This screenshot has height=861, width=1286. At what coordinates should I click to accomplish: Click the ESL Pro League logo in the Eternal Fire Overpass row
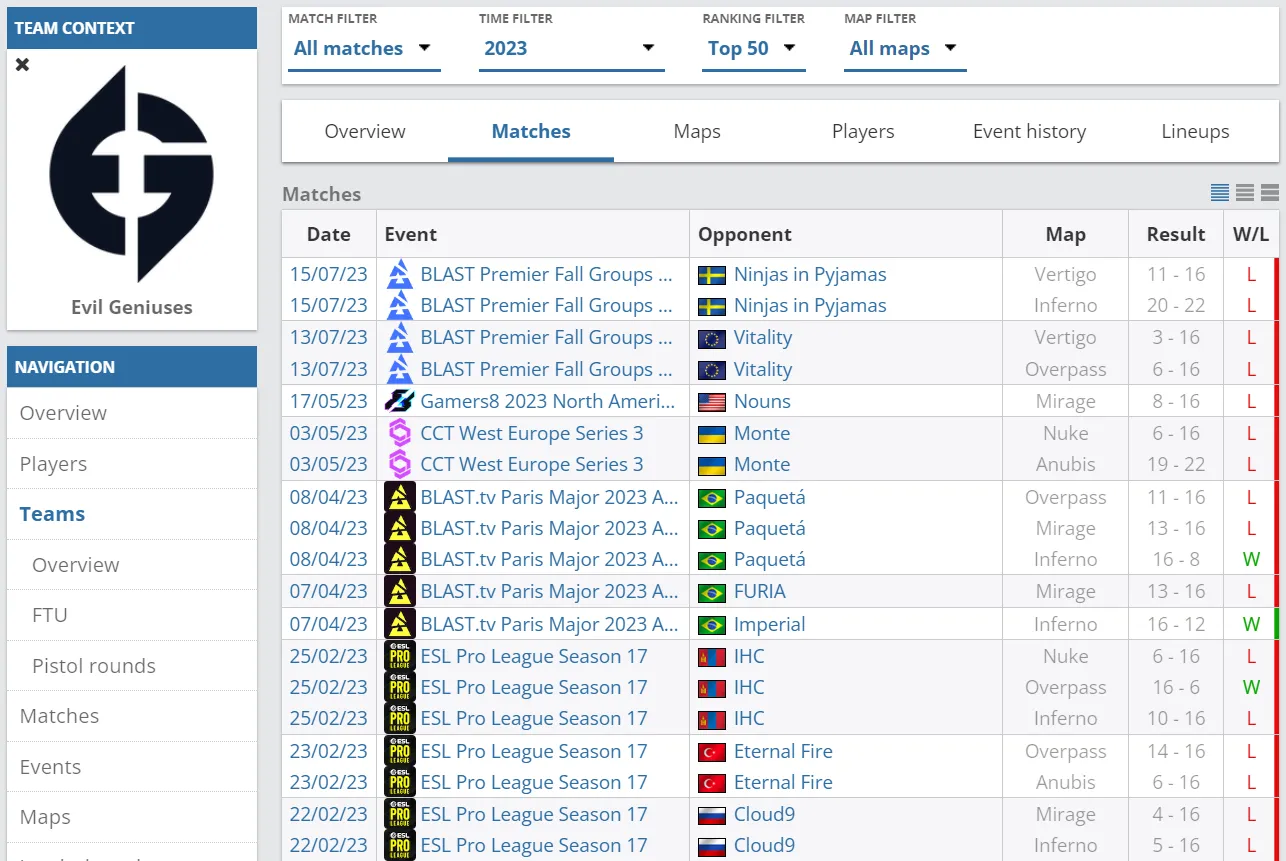click(400, 752)
